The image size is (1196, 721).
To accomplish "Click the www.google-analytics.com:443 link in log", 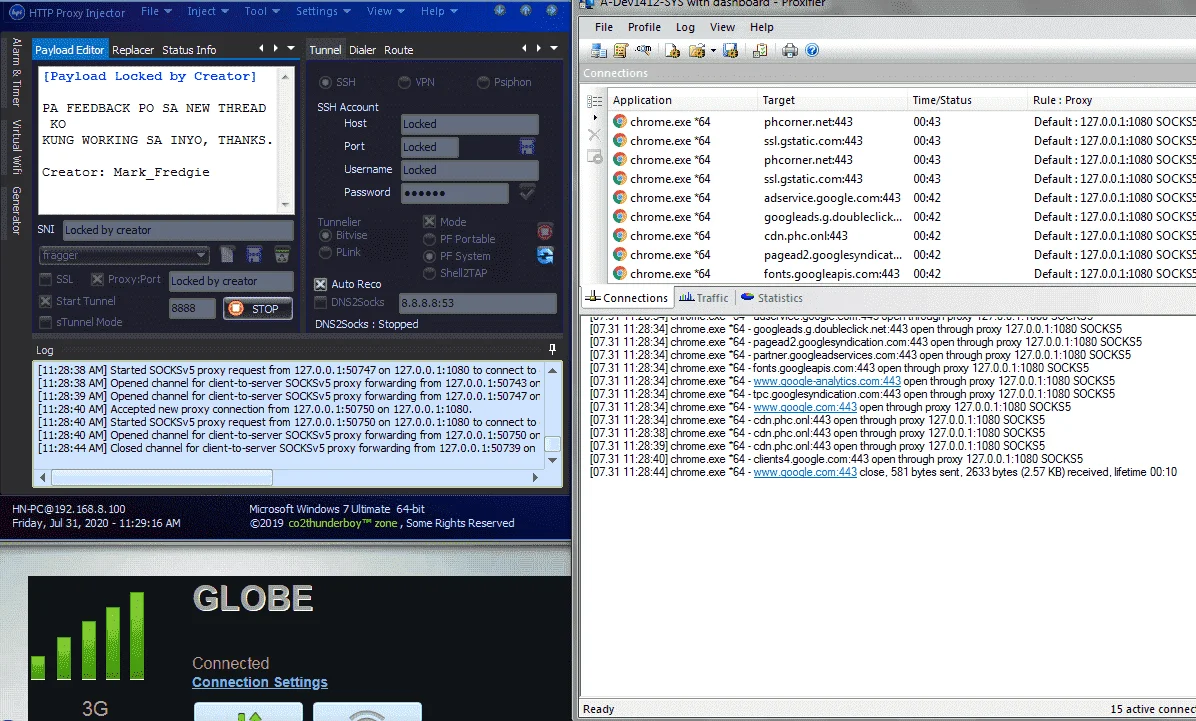I will coord(827,381).
